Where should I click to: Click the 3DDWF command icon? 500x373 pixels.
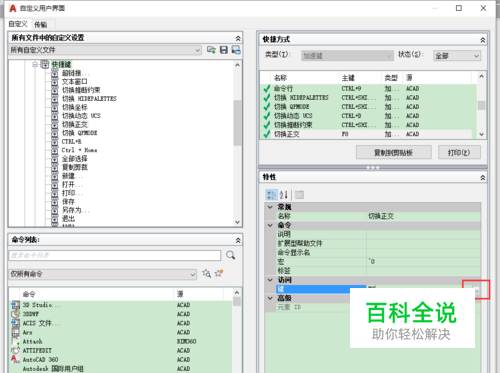pyautogui.click(x=15, y=314)
